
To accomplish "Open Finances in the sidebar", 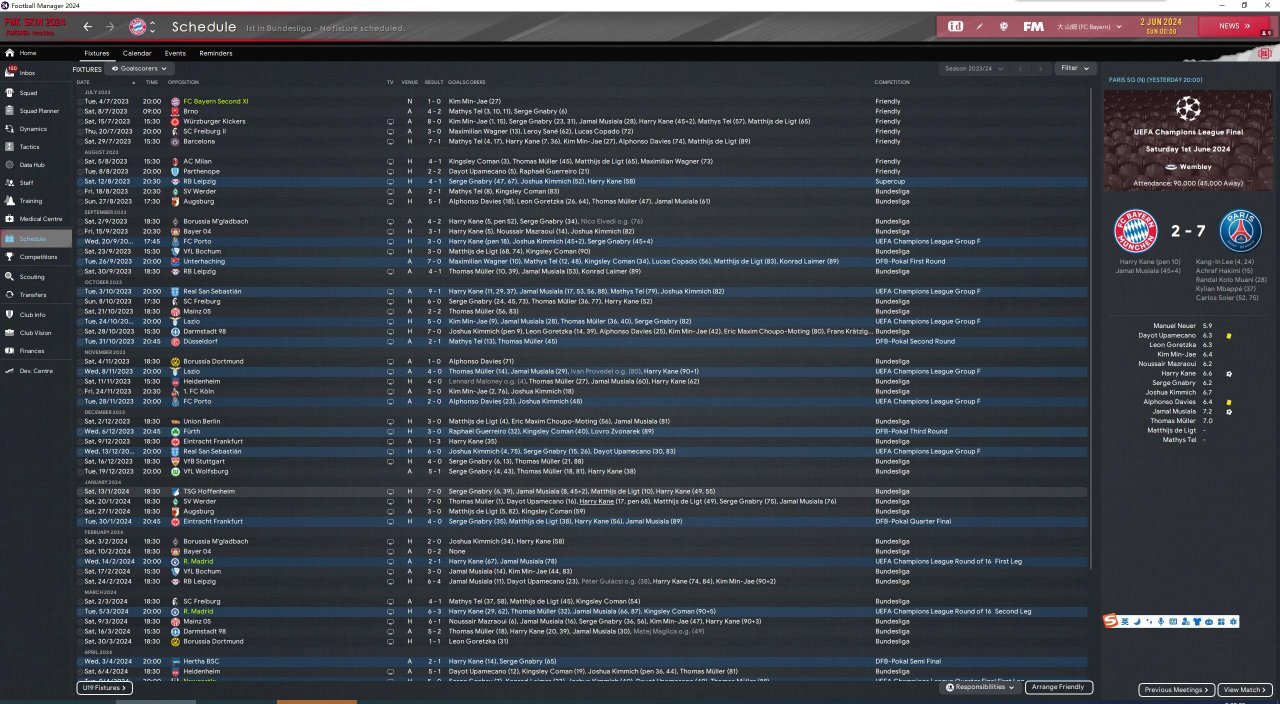I will pos(36,351).
